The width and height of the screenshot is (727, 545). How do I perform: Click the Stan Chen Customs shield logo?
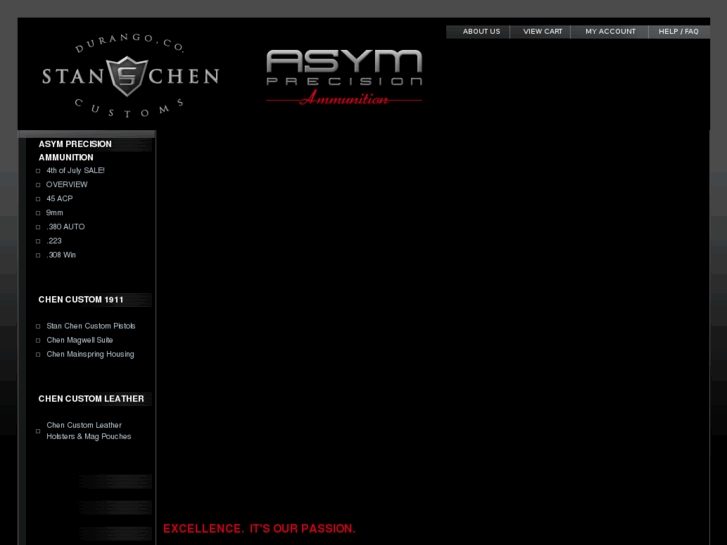click(x=130, y=76)
